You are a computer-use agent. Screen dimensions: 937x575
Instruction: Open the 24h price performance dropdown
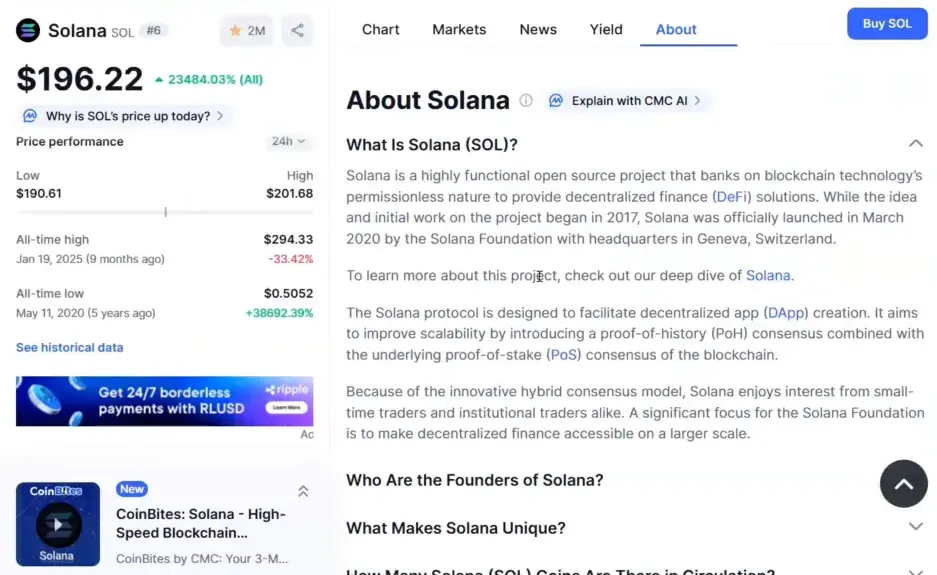click(x=288, y=141)
